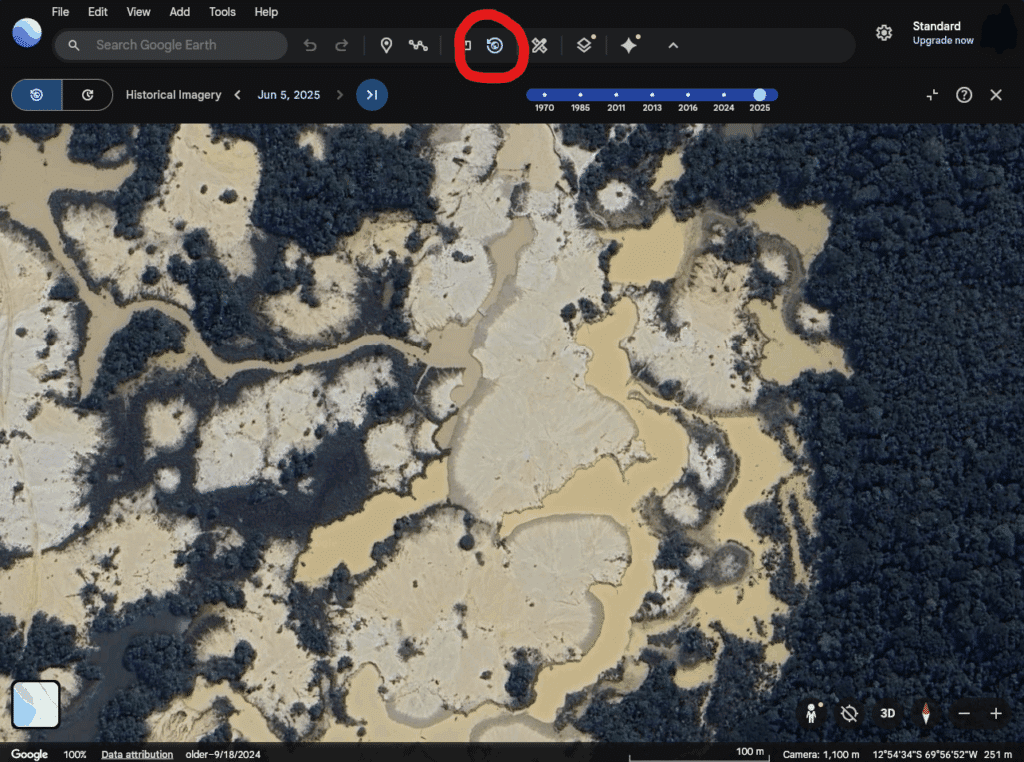Open the Tools menu
The image size is (1024, 762).
point(222,12)
